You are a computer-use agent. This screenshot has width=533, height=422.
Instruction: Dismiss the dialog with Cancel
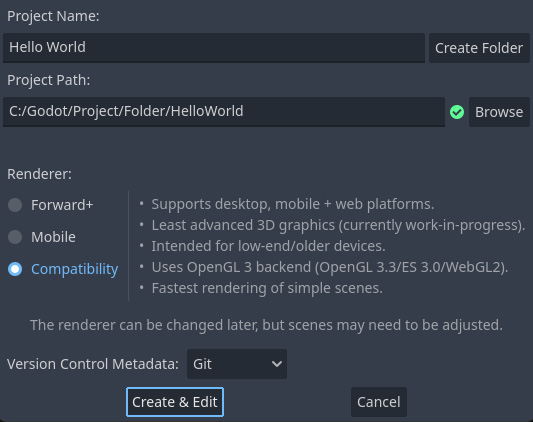point(379,402)
